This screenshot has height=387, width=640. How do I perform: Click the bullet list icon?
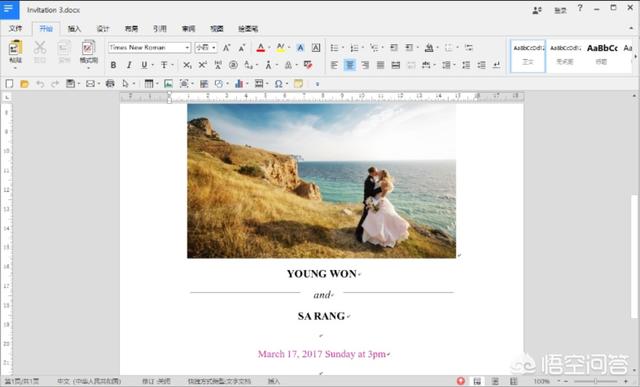point(334,48)
